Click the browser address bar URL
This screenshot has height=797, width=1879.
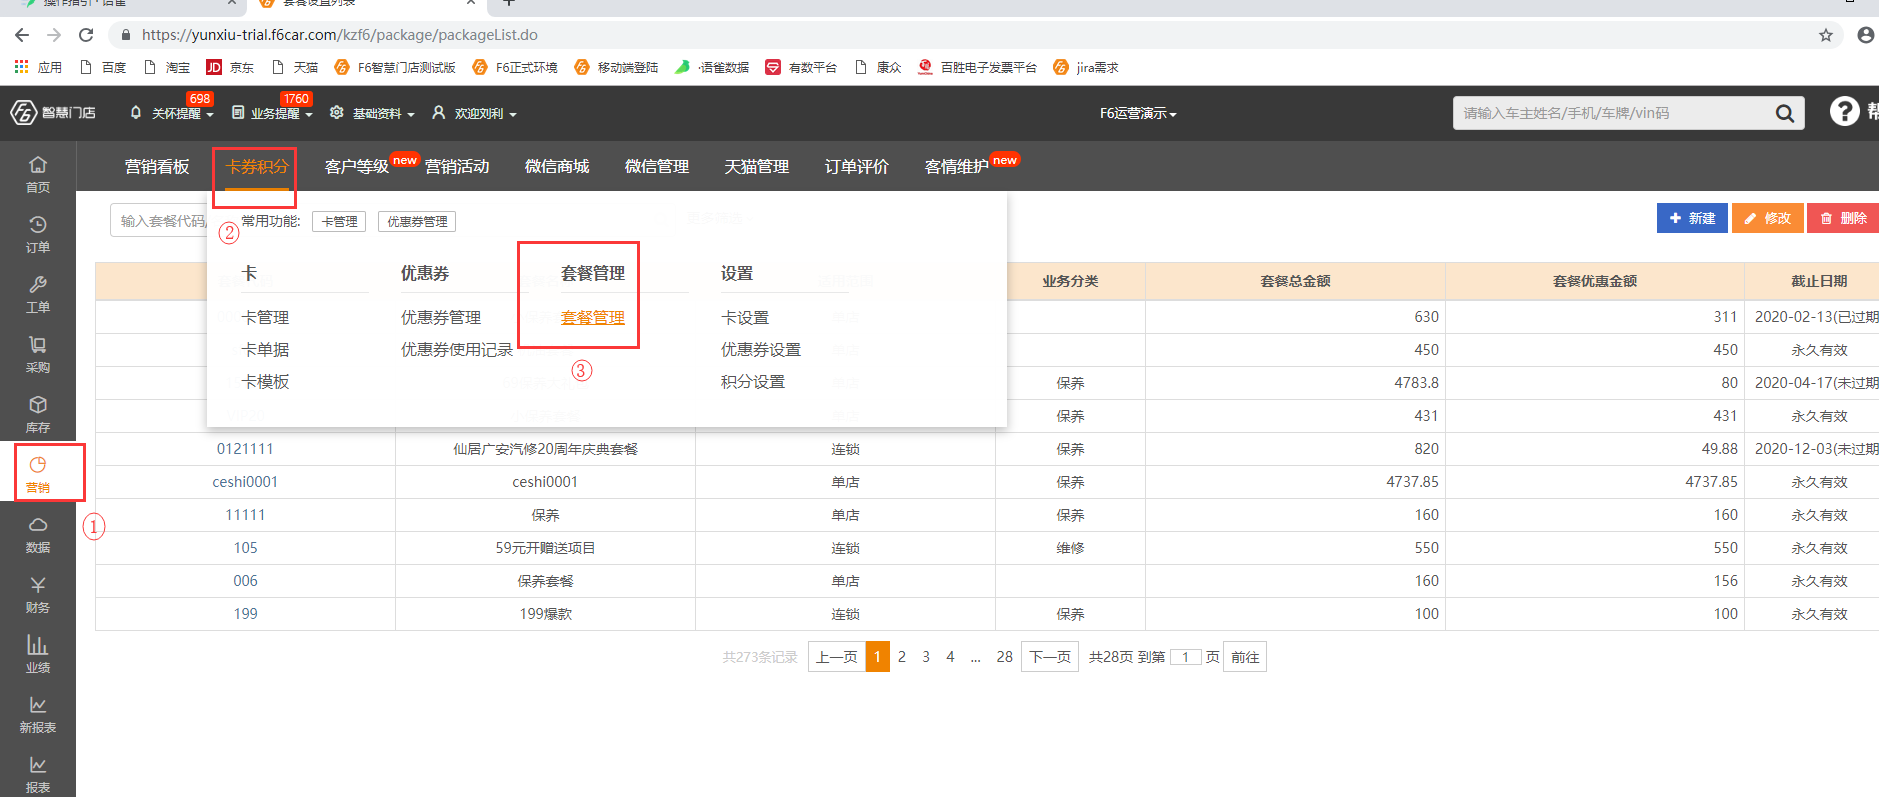[x=340, y=35]
